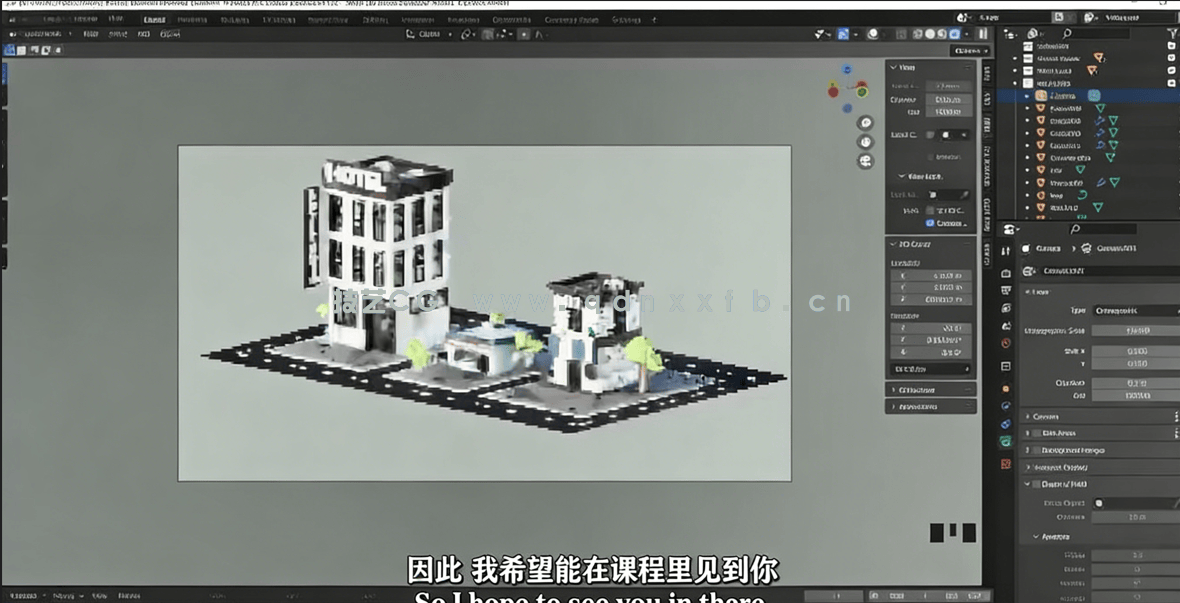This screenshot has width=1180, height=603.
Task: Click the Focal Length slider in the View panel
Action: tap(948, 86)
